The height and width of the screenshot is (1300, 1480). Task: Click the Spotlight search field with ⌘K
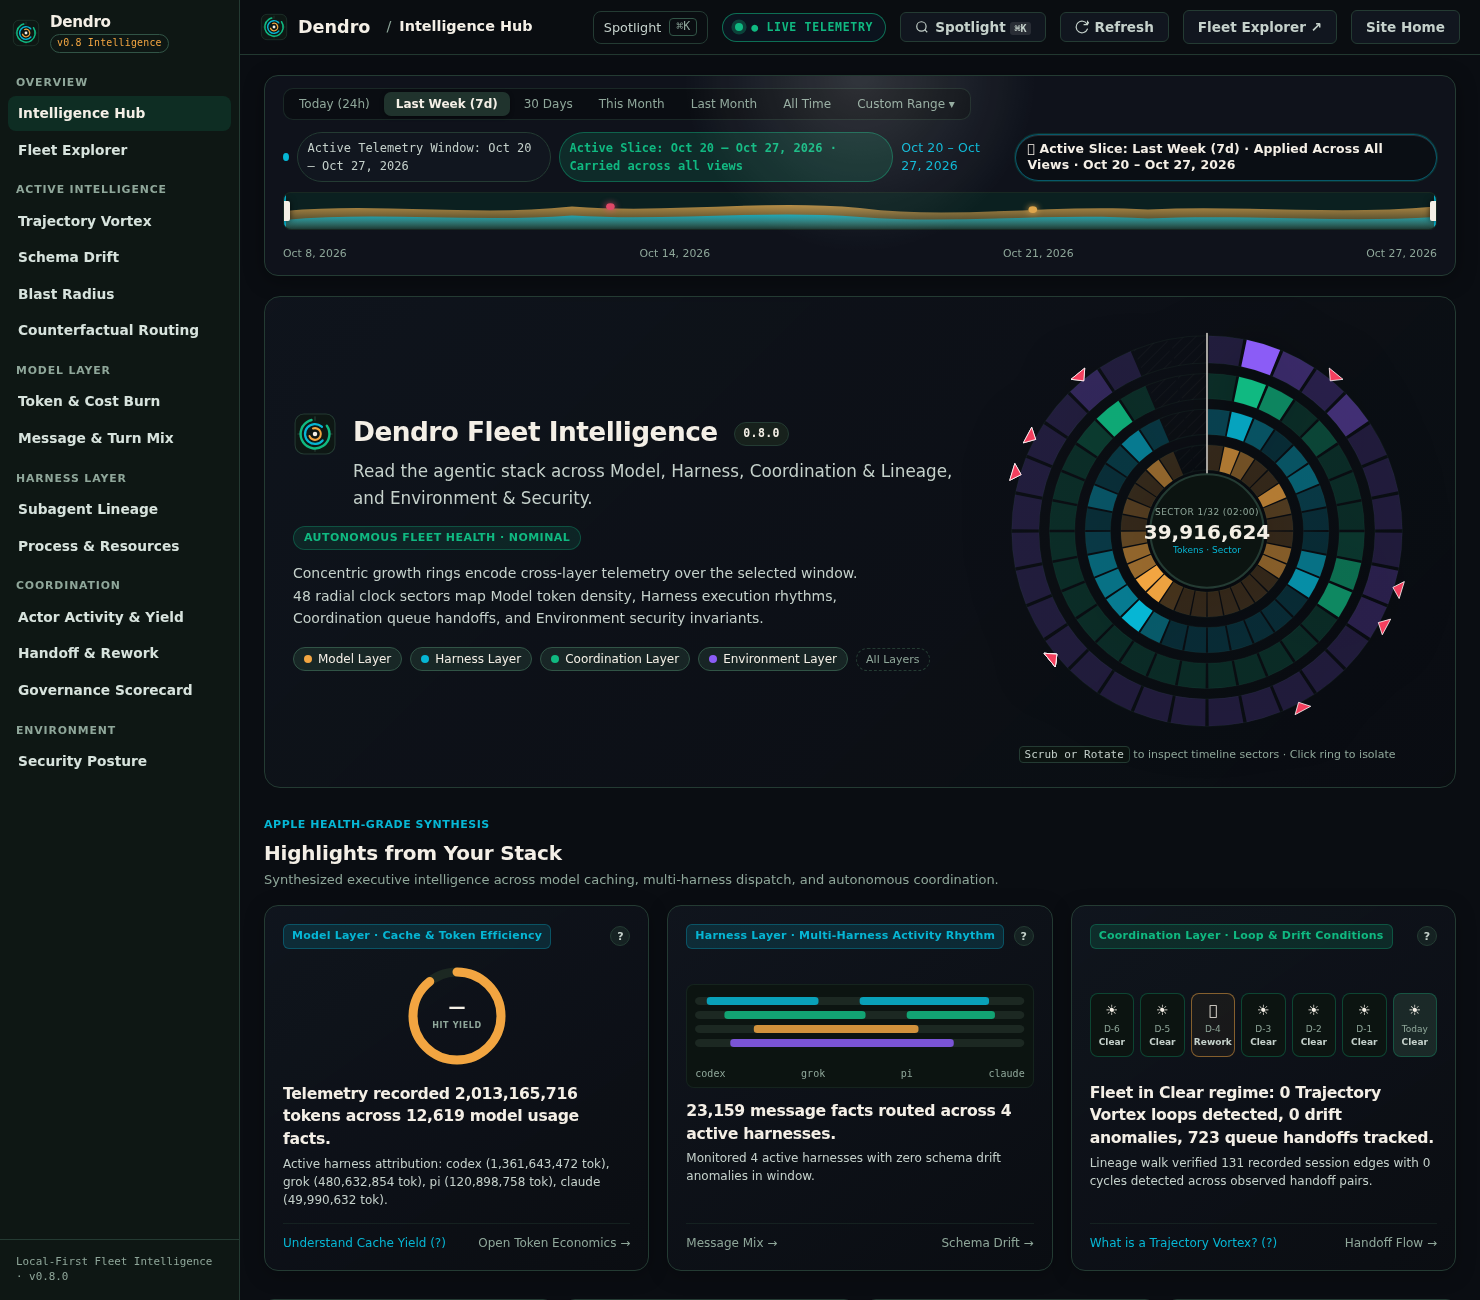[x=650, y=27]
